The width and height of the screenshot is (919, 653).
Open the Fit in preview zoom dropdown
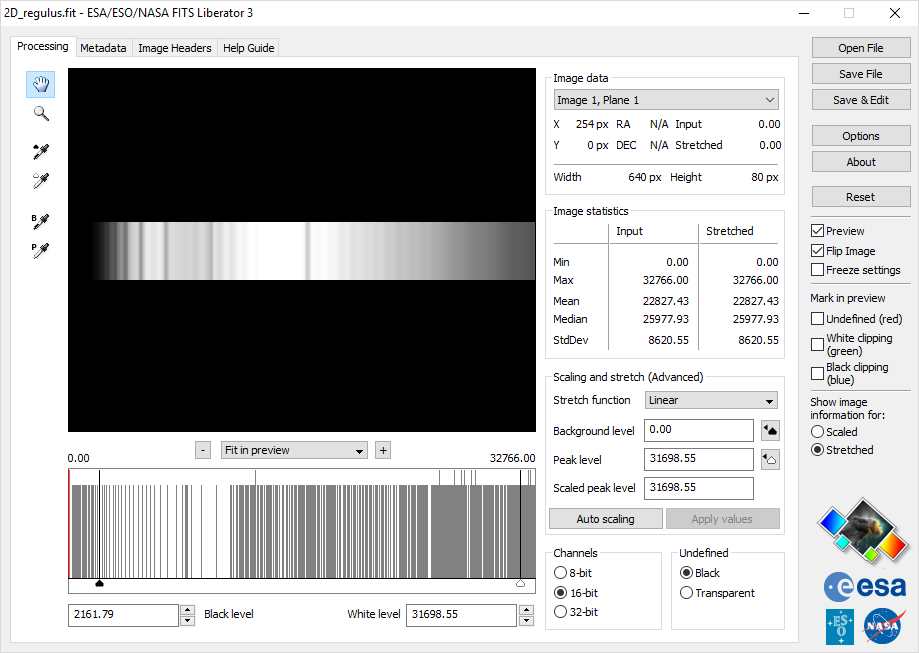tap(294, 451)
